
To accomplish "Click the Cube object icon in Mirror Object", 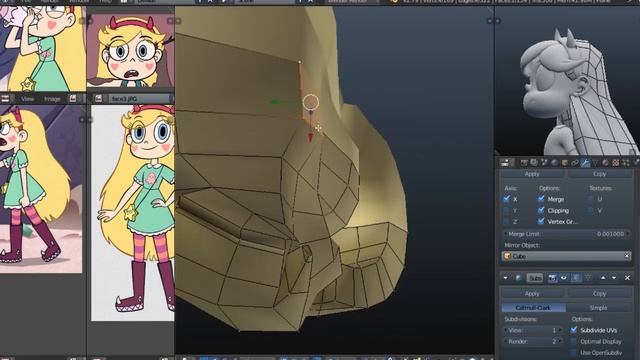I will coord(507,256).
